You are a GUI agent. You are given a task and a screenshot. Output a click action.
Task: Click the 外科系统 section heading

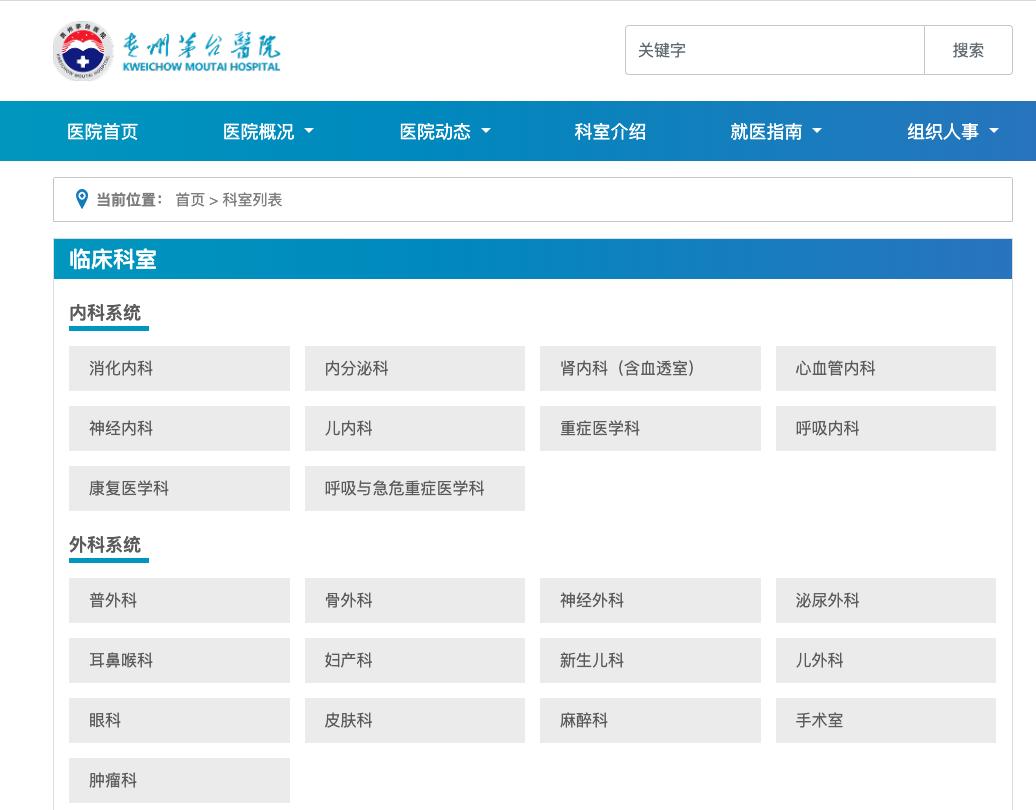coord(105,544)
